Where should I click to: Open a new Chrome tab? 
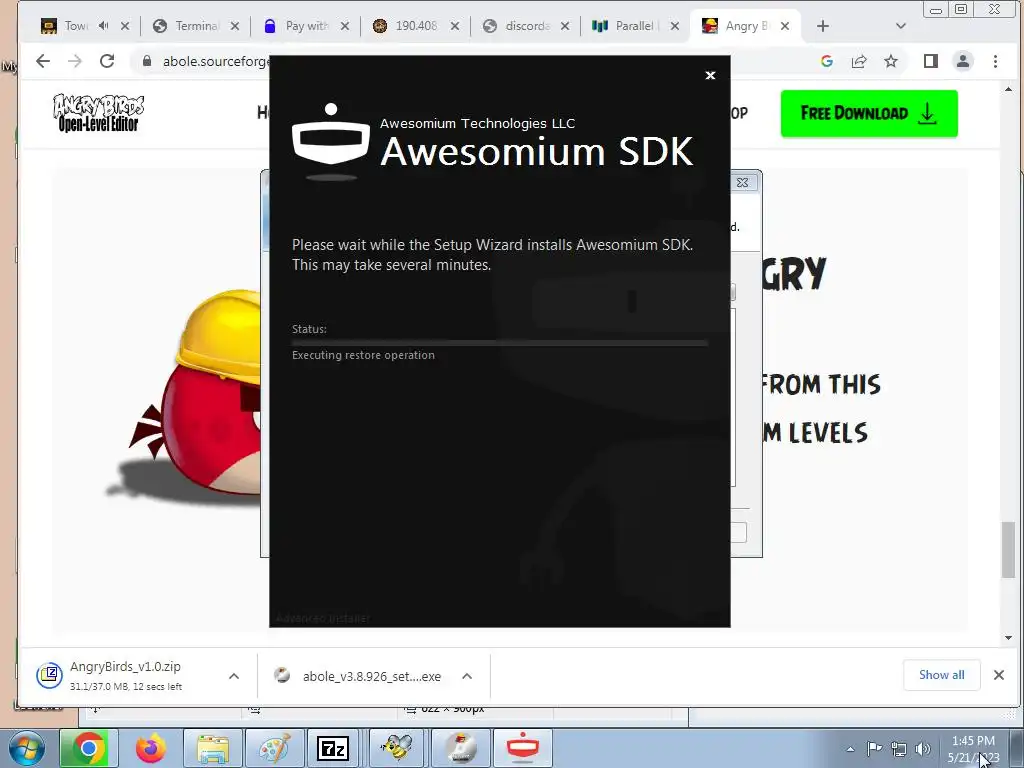tap(823, 26)
